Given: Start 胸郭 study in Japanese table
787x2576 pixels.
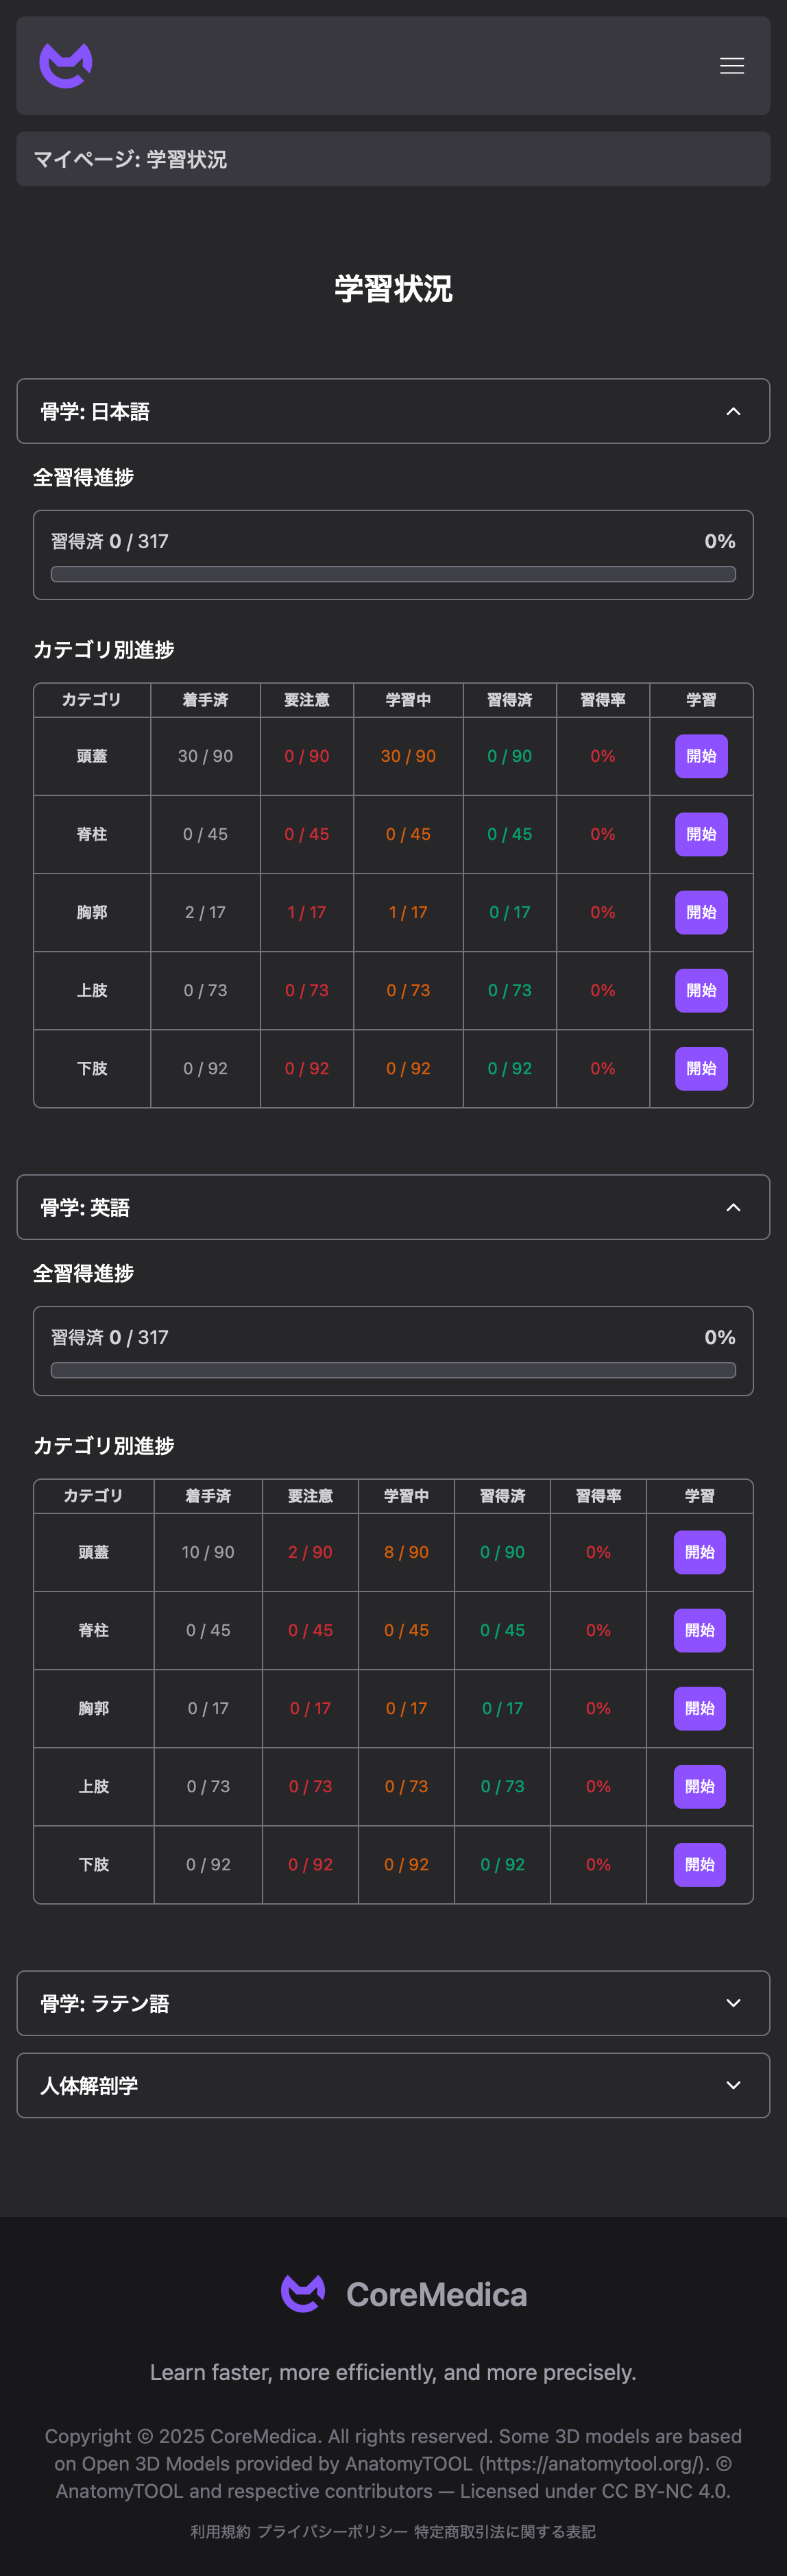Looking at the screenshot, I should 701,912.
